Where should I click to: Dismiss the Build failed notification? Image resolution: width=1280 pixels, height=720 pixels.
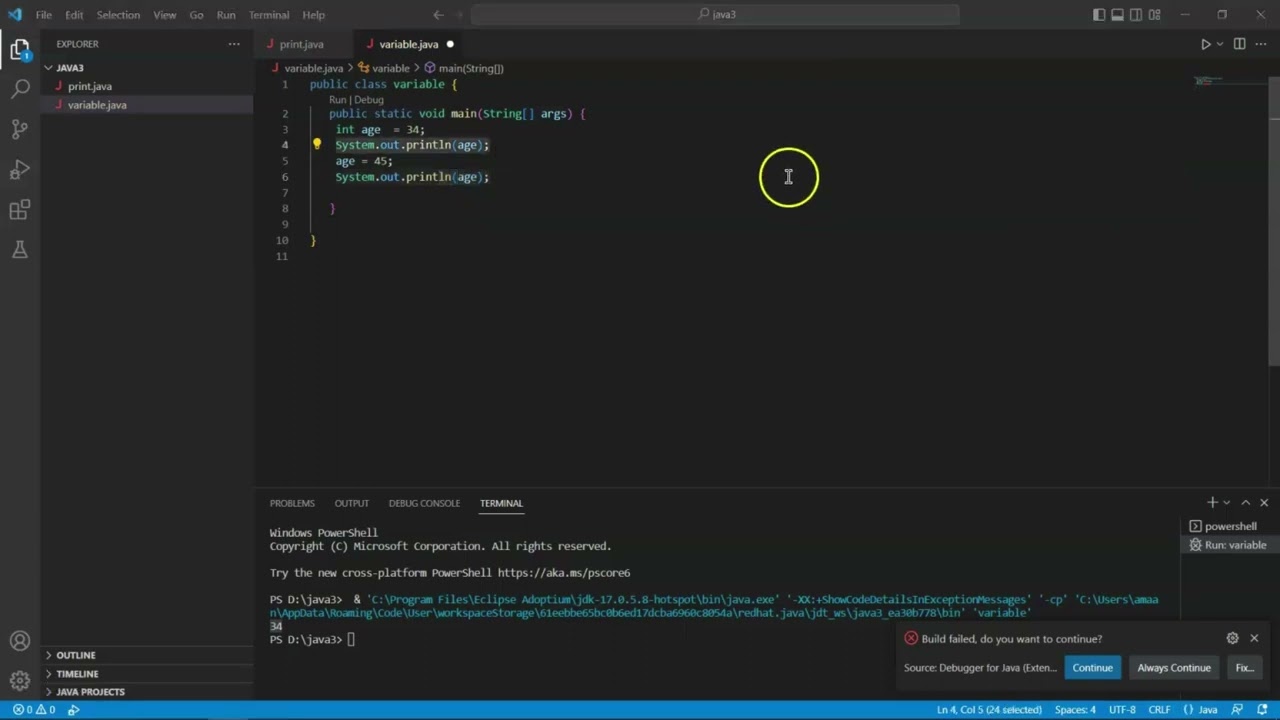point(1254,638)
